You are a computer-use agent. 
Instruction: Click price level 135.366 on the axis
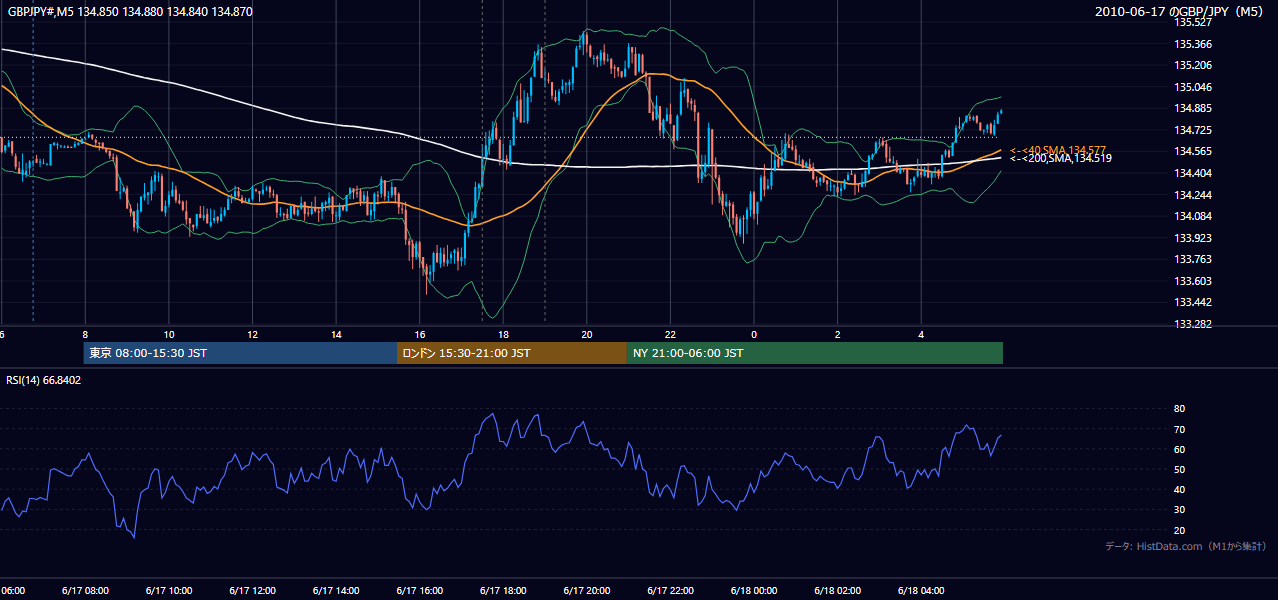[x=1192, y=44]
